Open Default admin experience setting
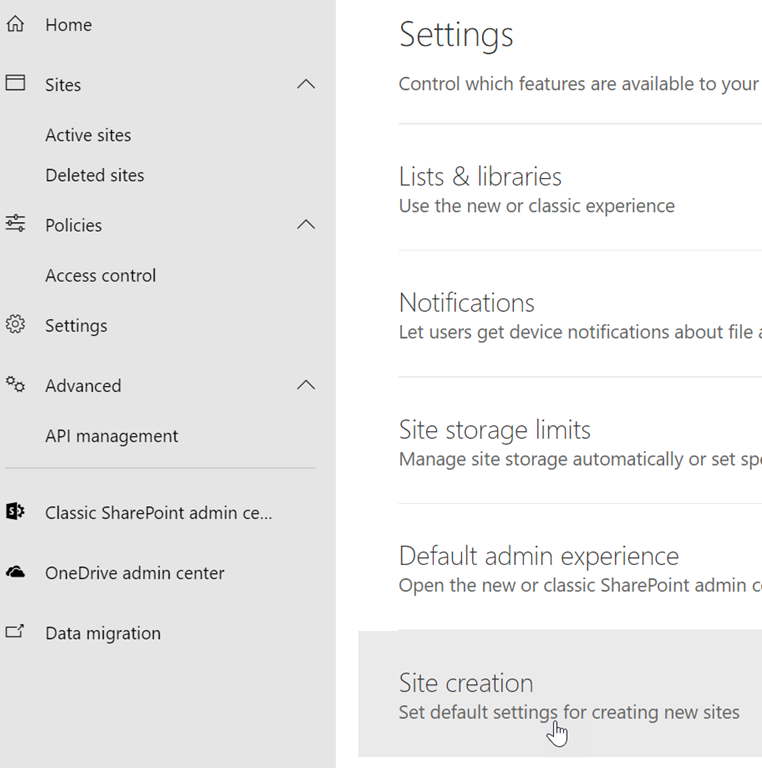 (538, 557)
